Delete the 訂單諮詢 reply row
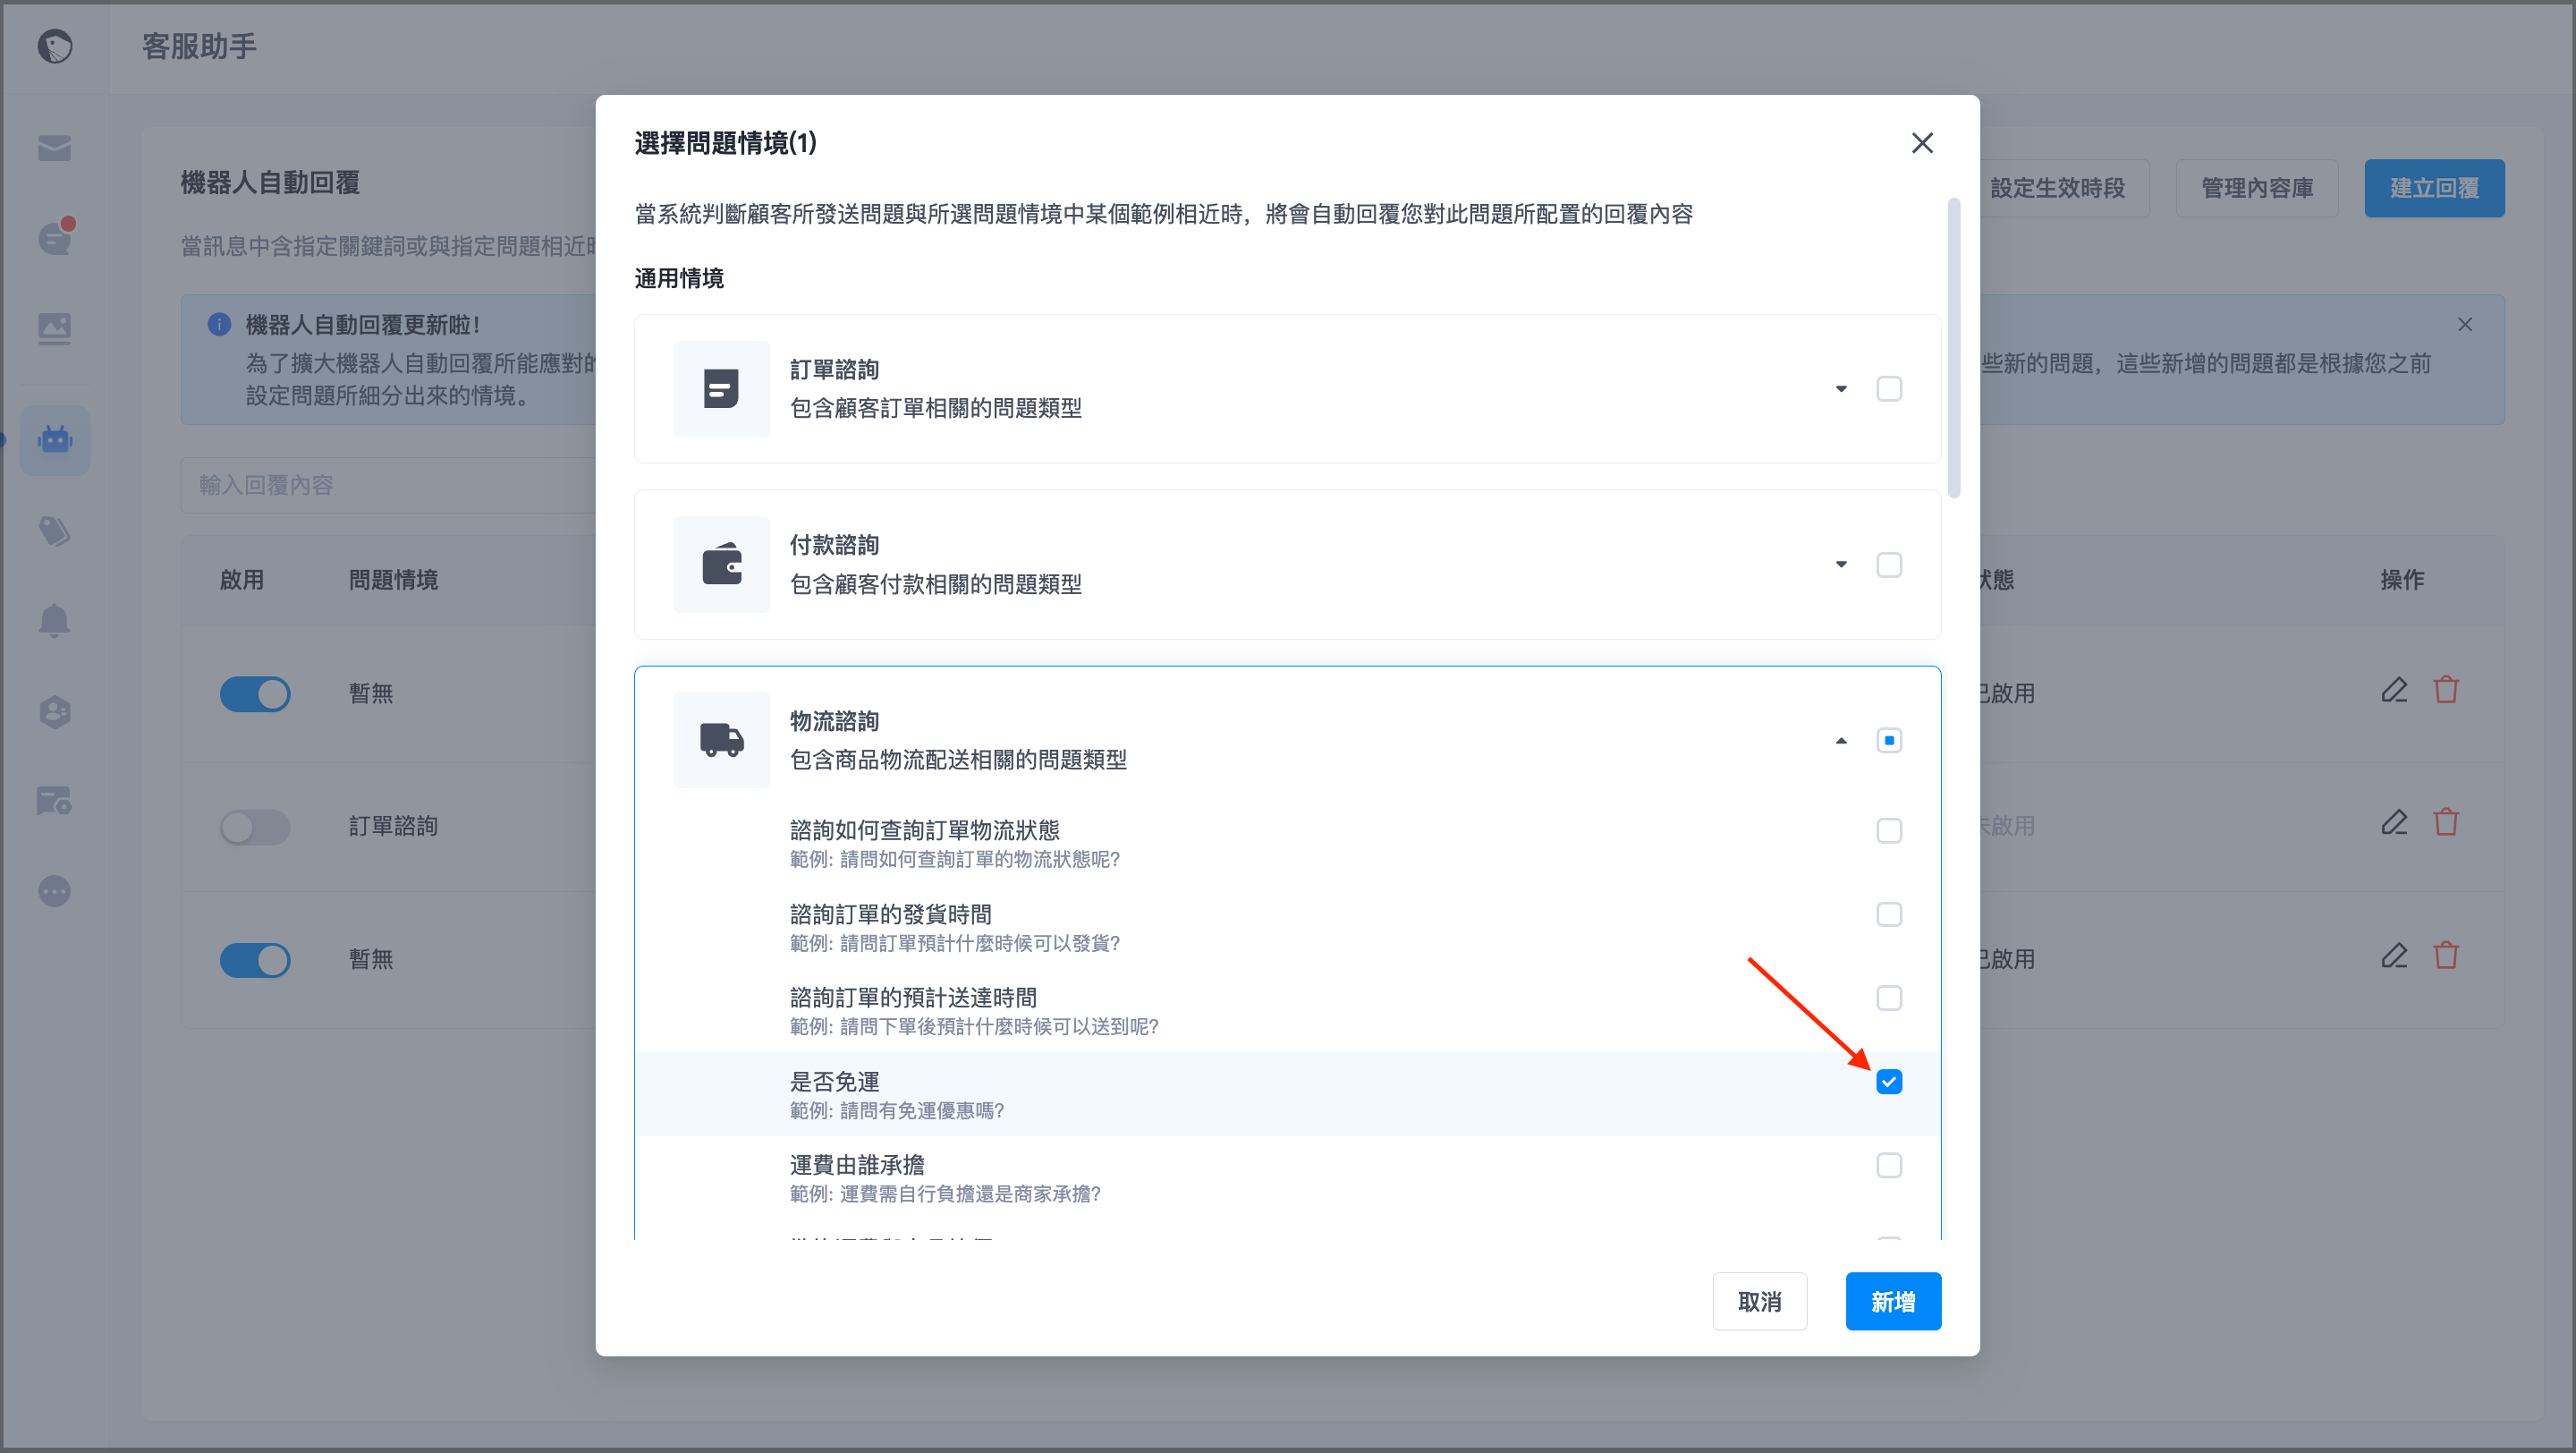This screenshot has height=1453, width=2576. pos(2446,823)
